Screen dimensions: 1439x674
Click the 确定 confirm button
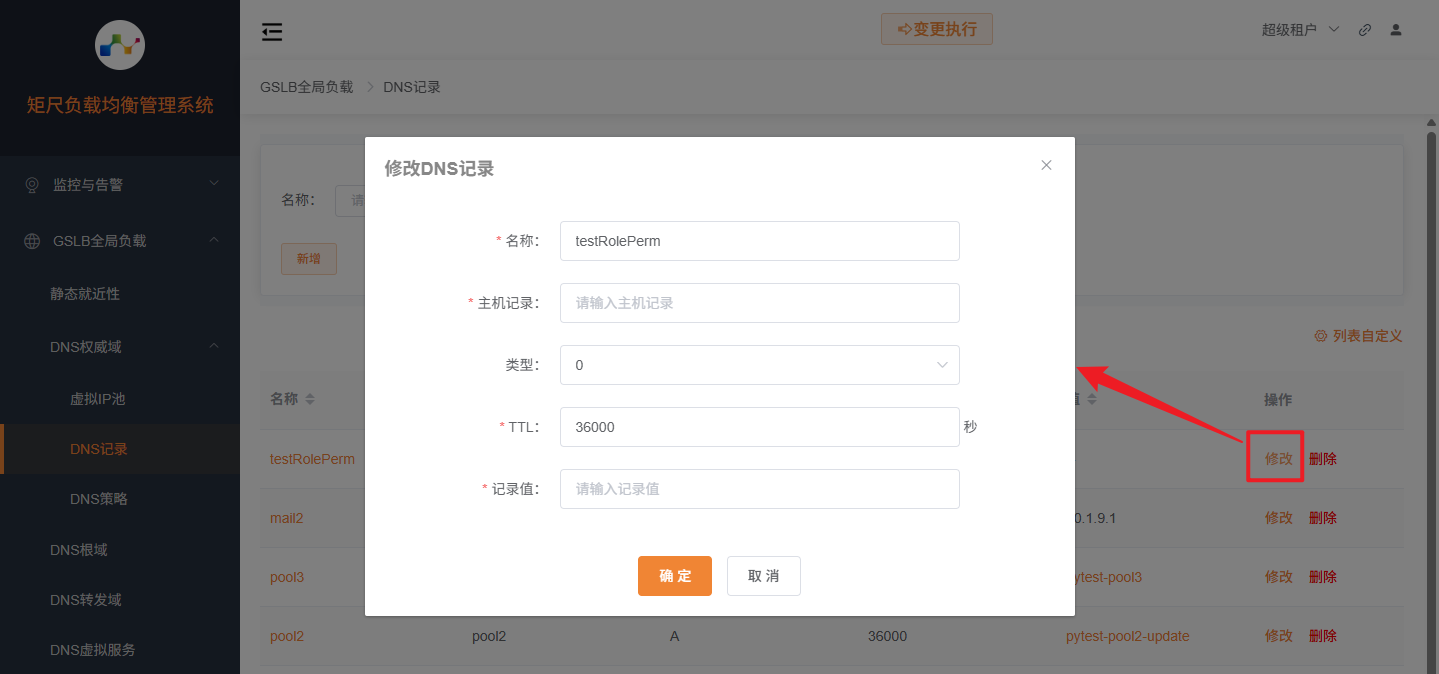(x=674, y=576)
